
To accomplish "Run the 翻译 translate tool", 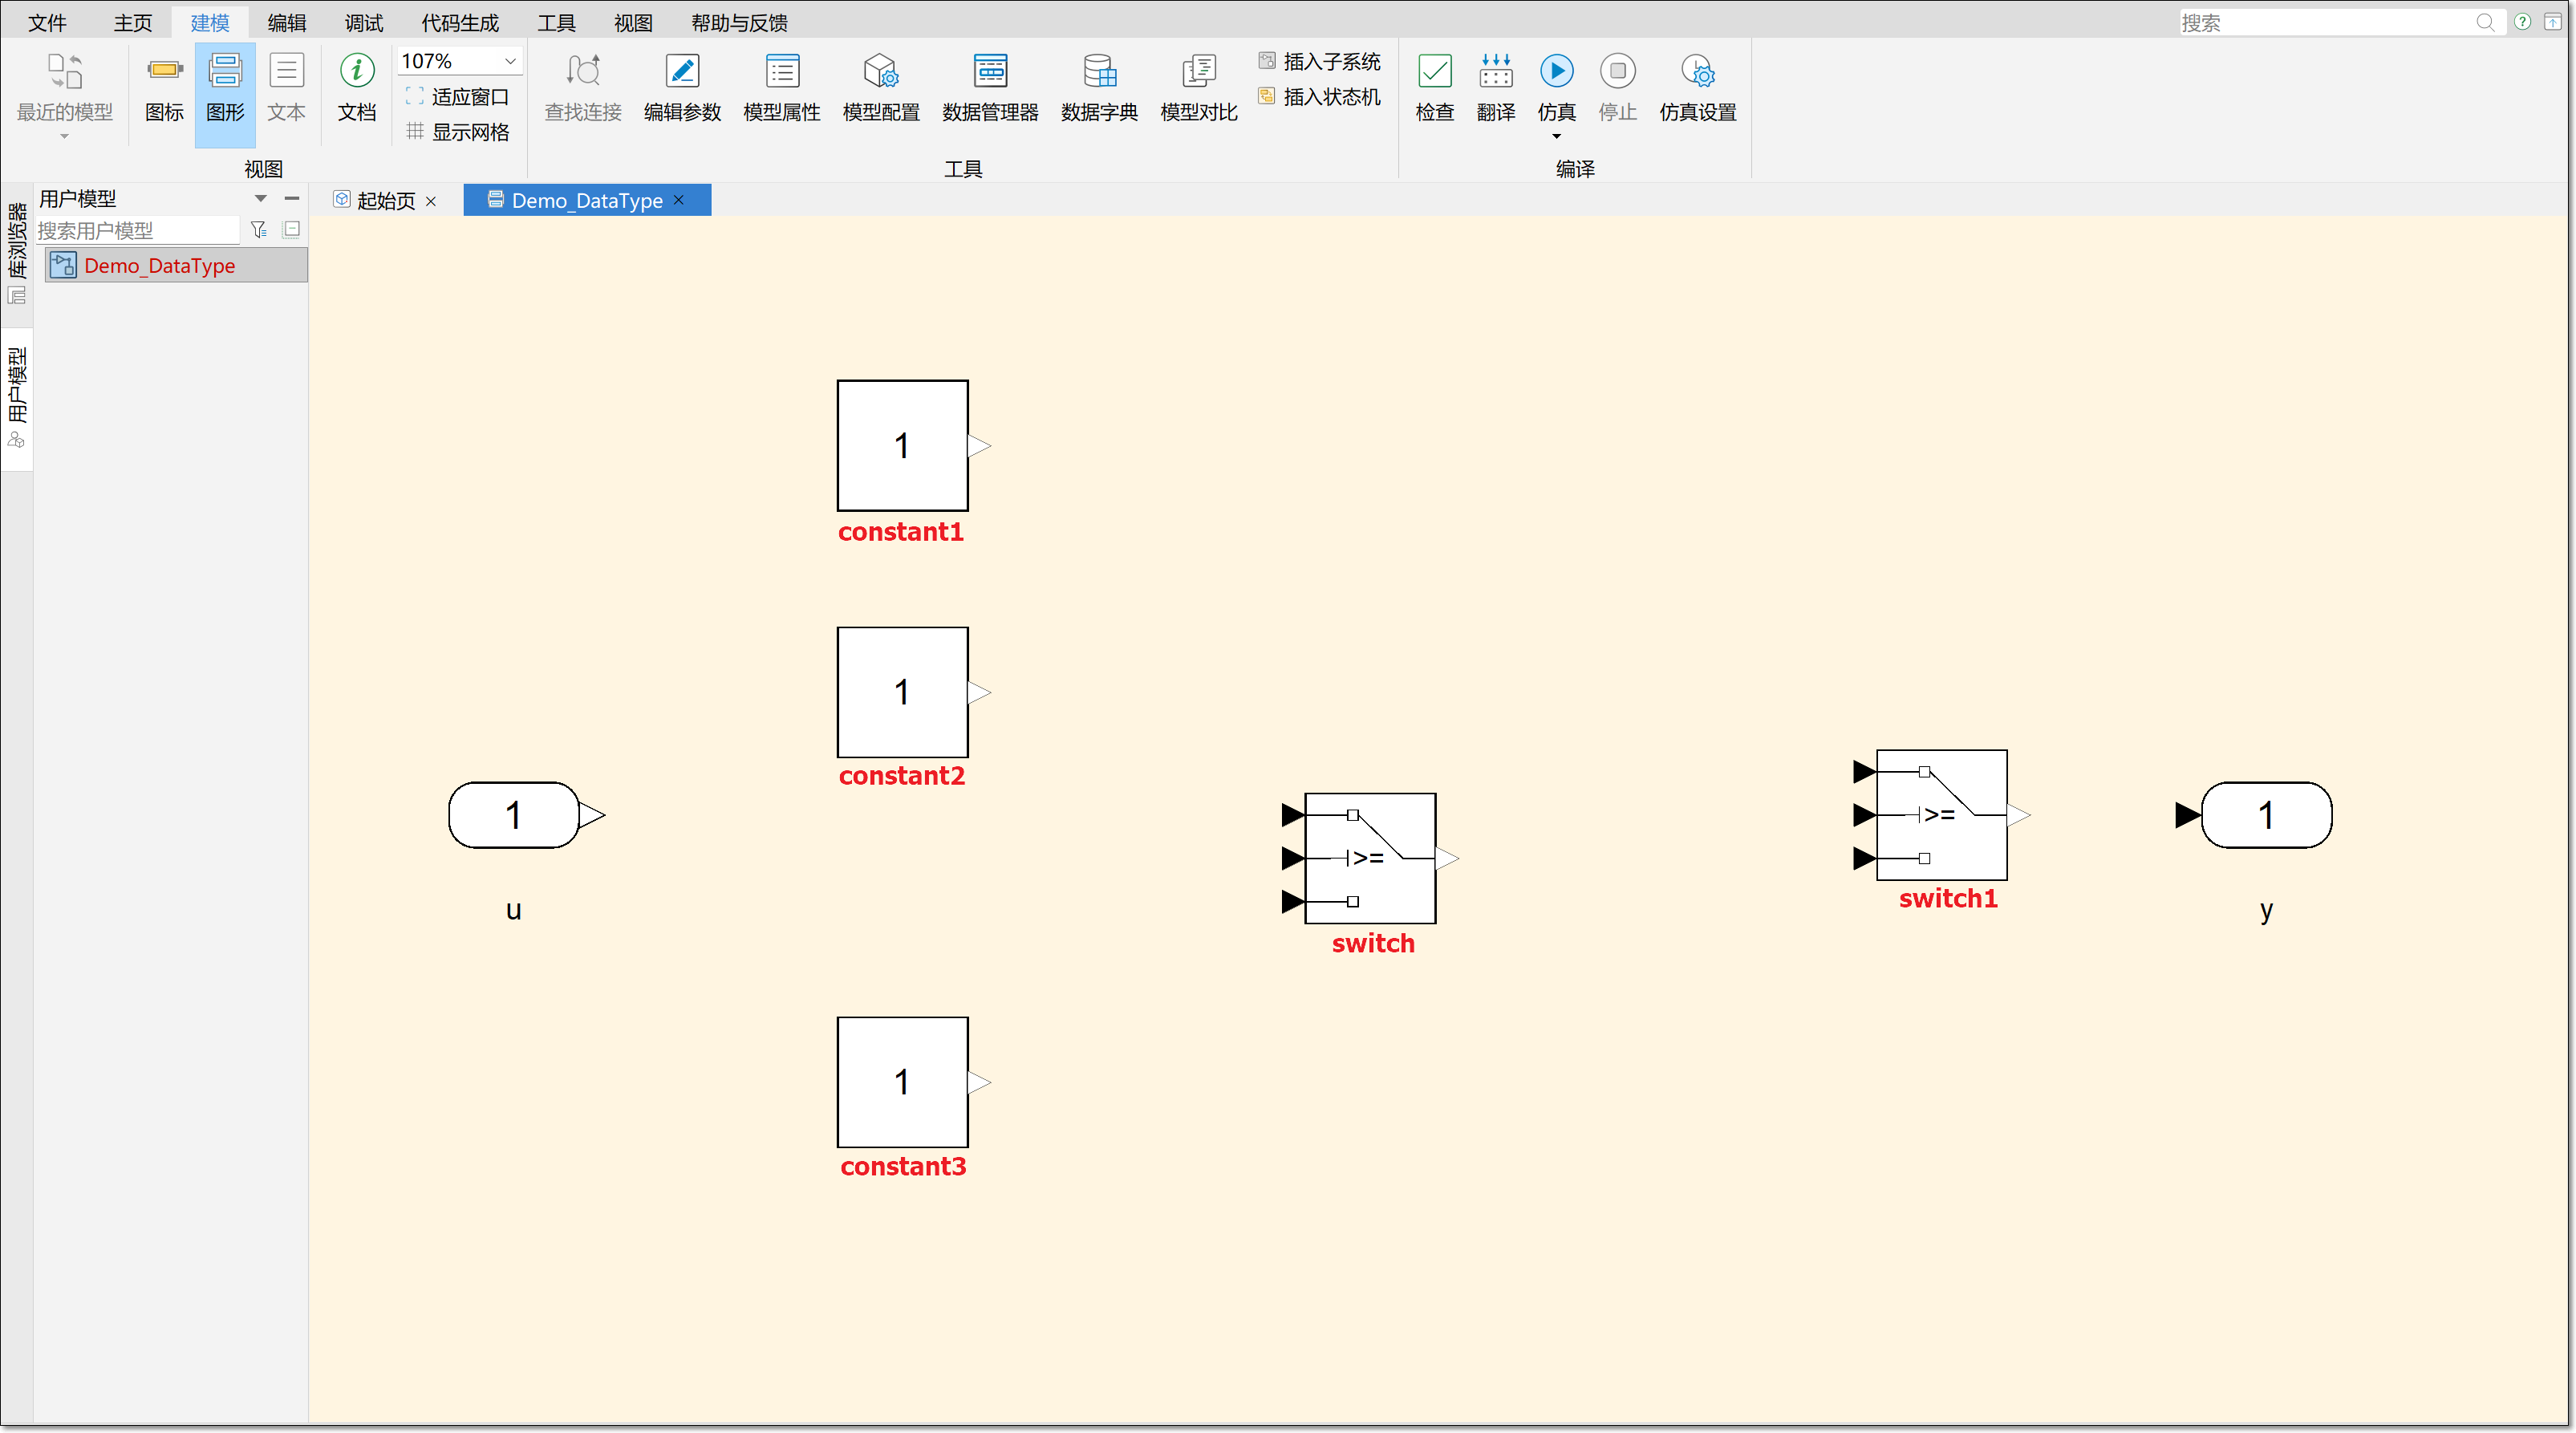I will pyautogui.click(x=1496, y=88).
